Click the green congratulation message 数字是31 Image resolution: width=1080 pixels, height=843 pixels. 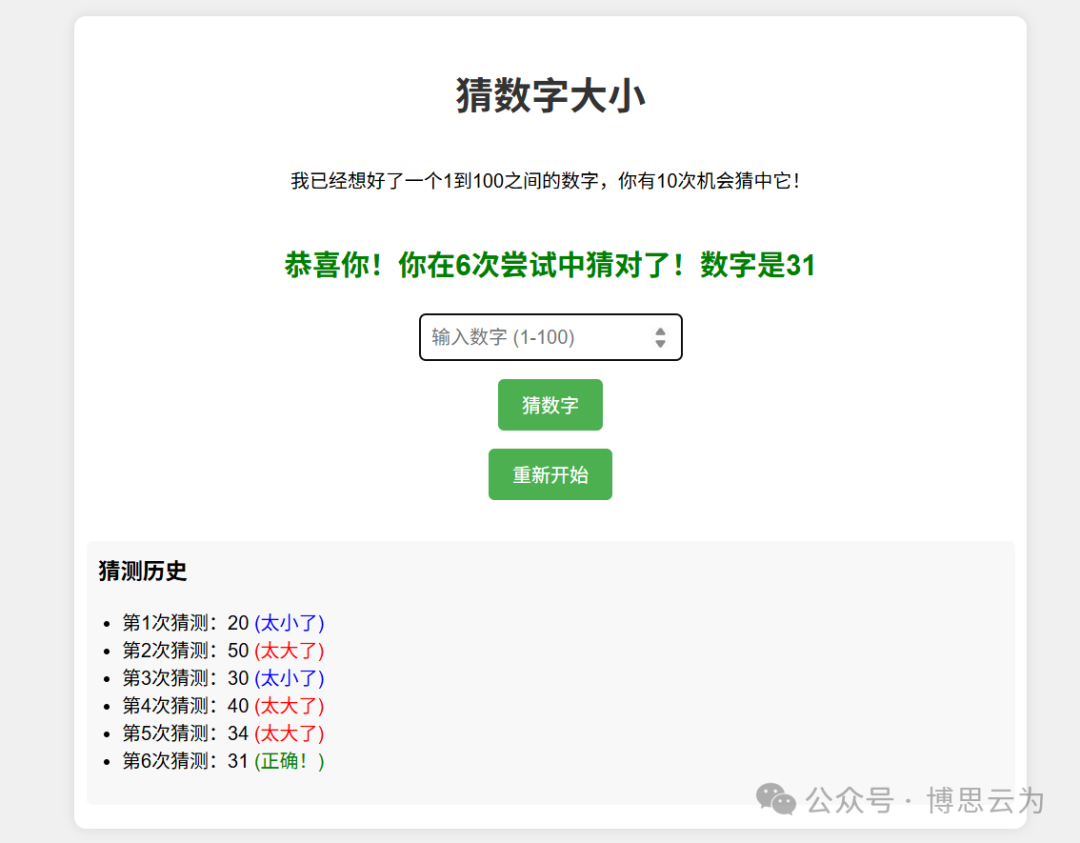pyautogui.click(x=550, y=265)
